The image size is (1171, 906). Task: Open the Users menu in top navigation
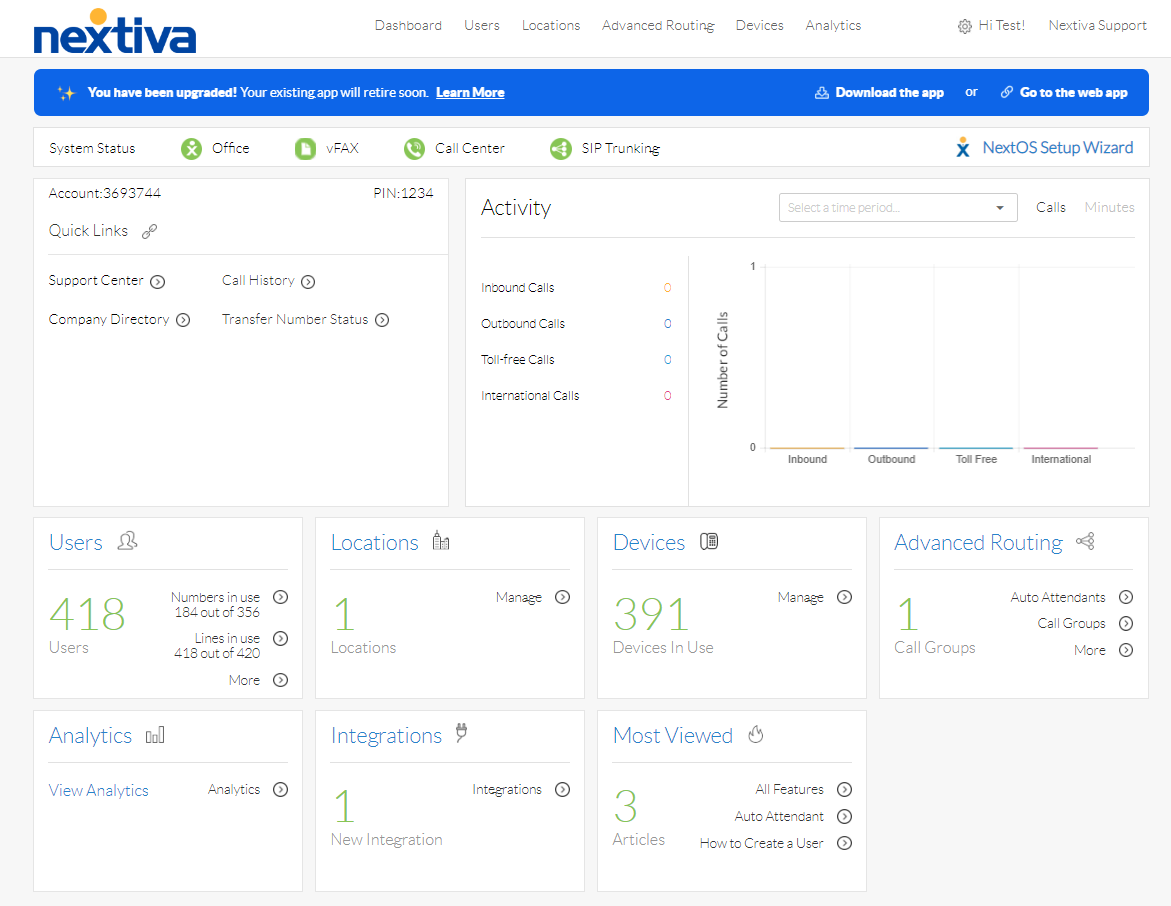pos(482,25)
